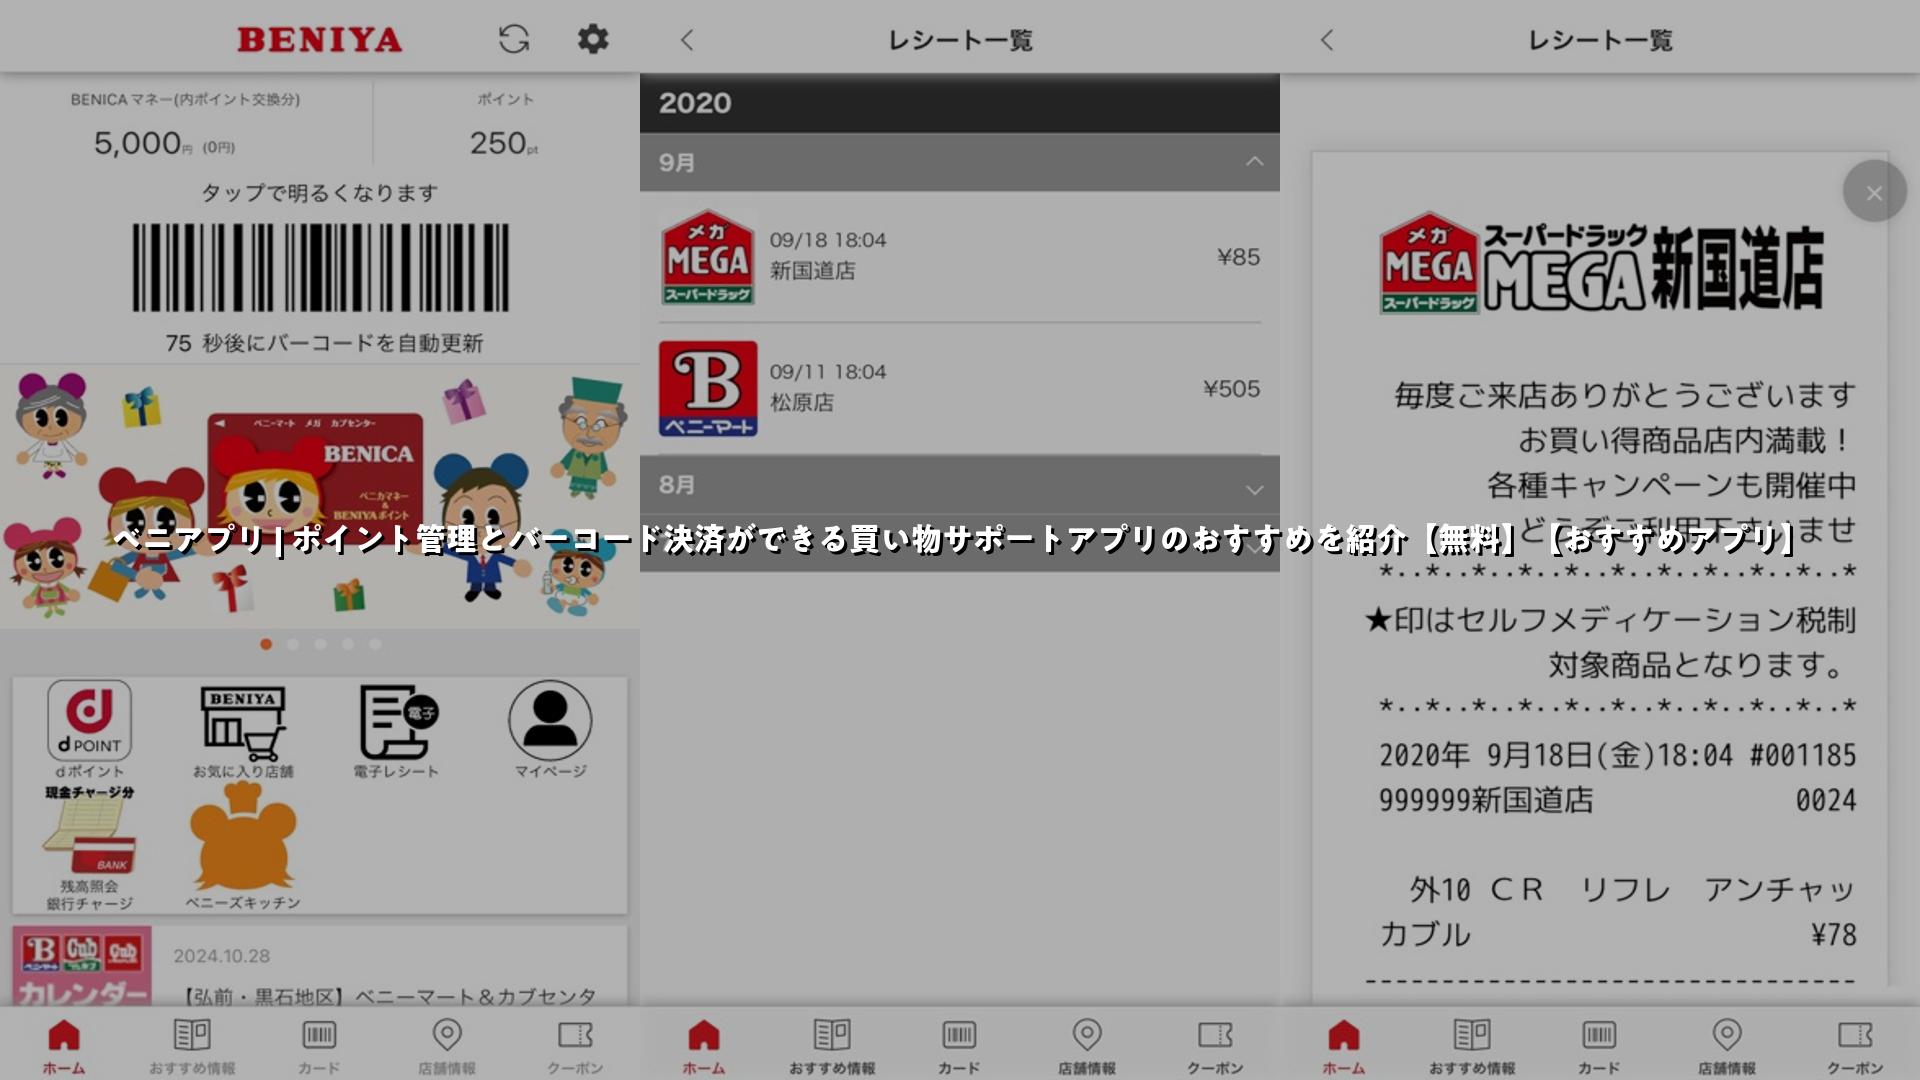Tap the BENICA card promotional banner
Viewport: 1920px width, 1080px height.
click(320, 496)
